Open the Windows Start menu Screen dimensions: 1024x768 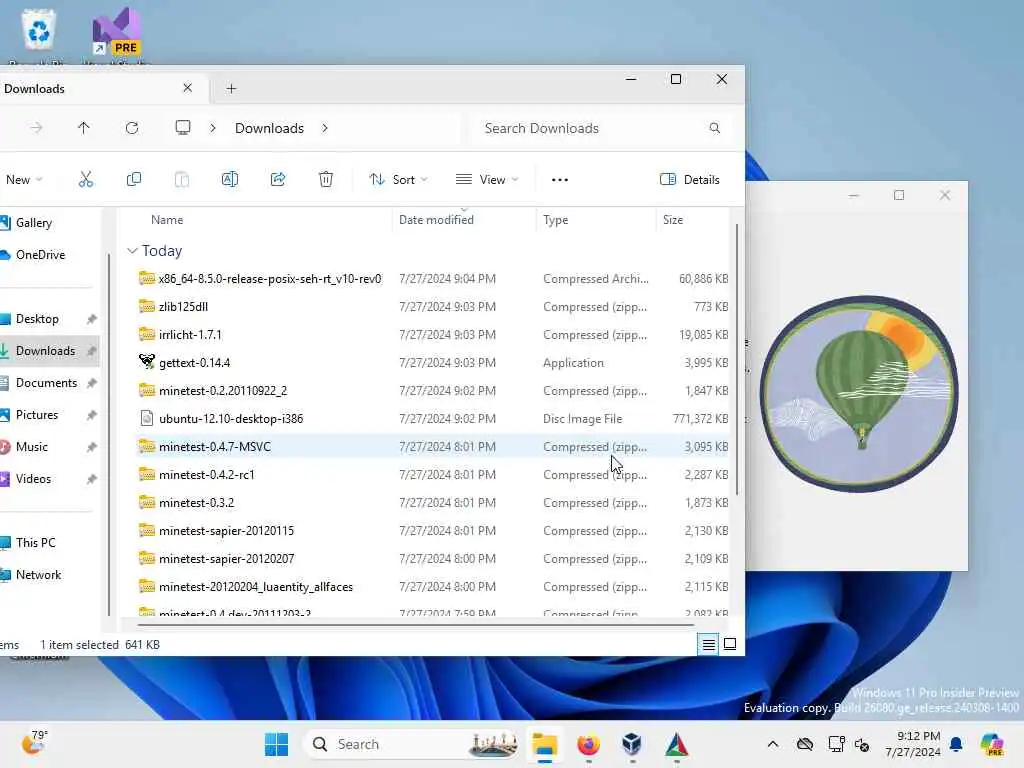276,744
